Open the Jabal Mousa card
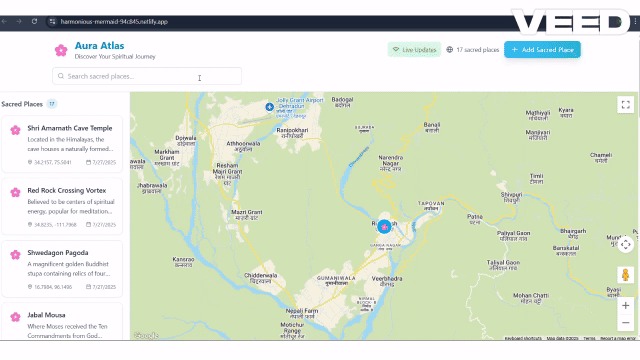This screenshot has height=360, width=640. point(62,322)
